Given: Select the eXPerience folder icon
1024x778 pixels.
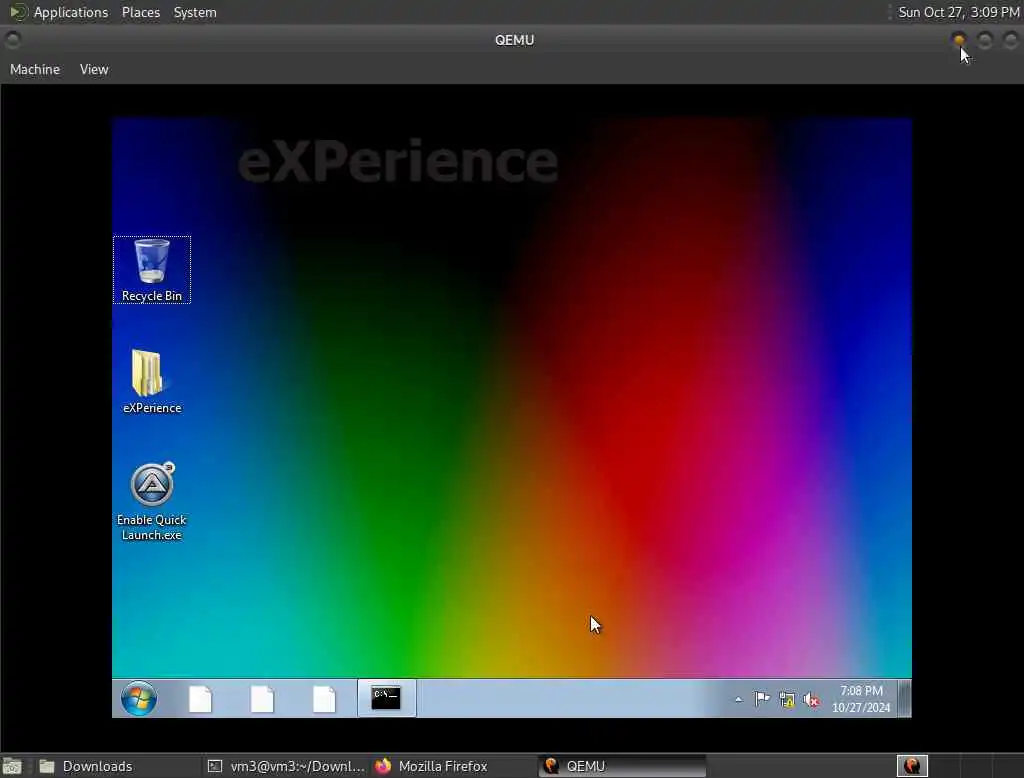Looking at the screenshot, I should pos(152,381).
